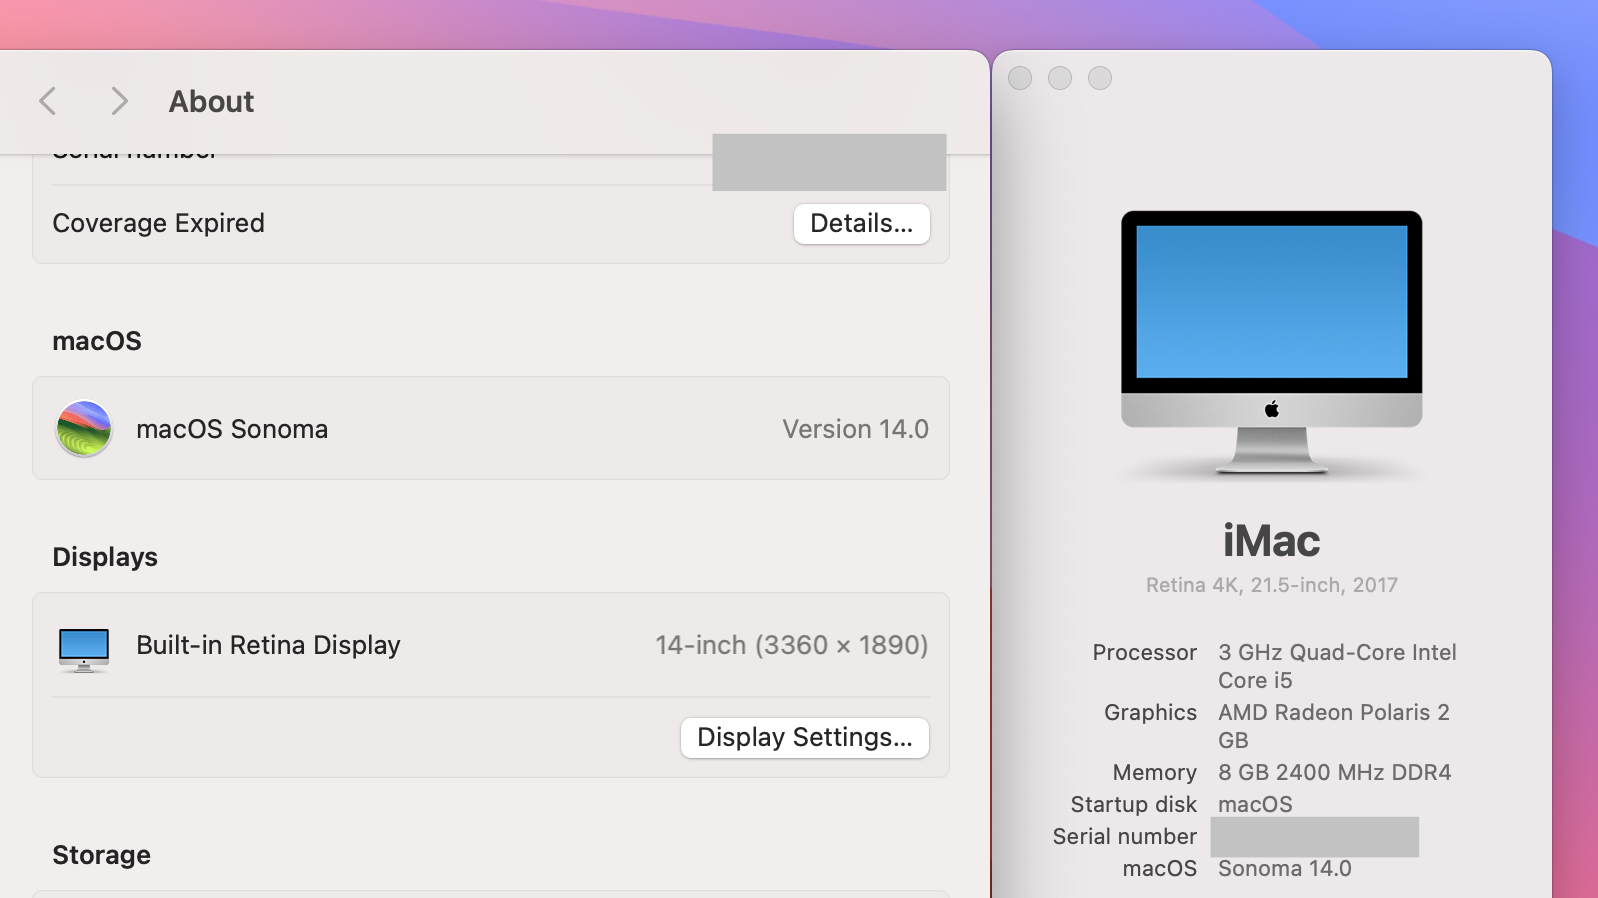Click the Memory label
1598x898 pixels.
click(x=1154, y=772)
